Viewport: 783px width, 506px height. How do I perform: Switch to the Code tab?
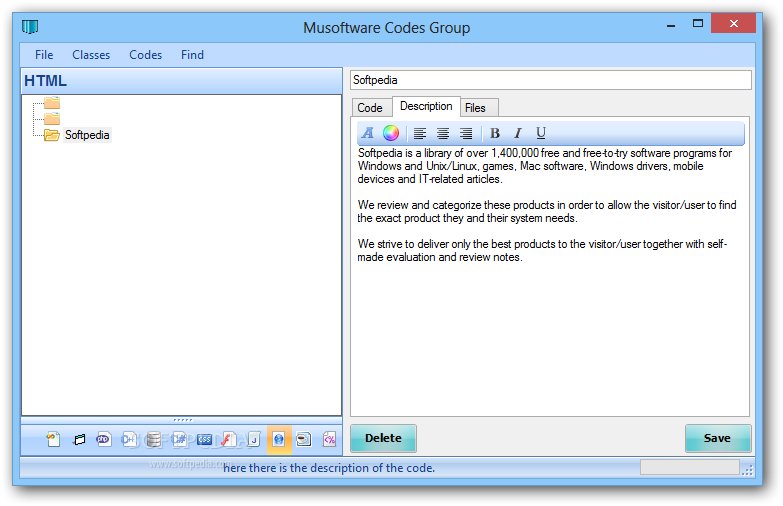click(370, 108)
